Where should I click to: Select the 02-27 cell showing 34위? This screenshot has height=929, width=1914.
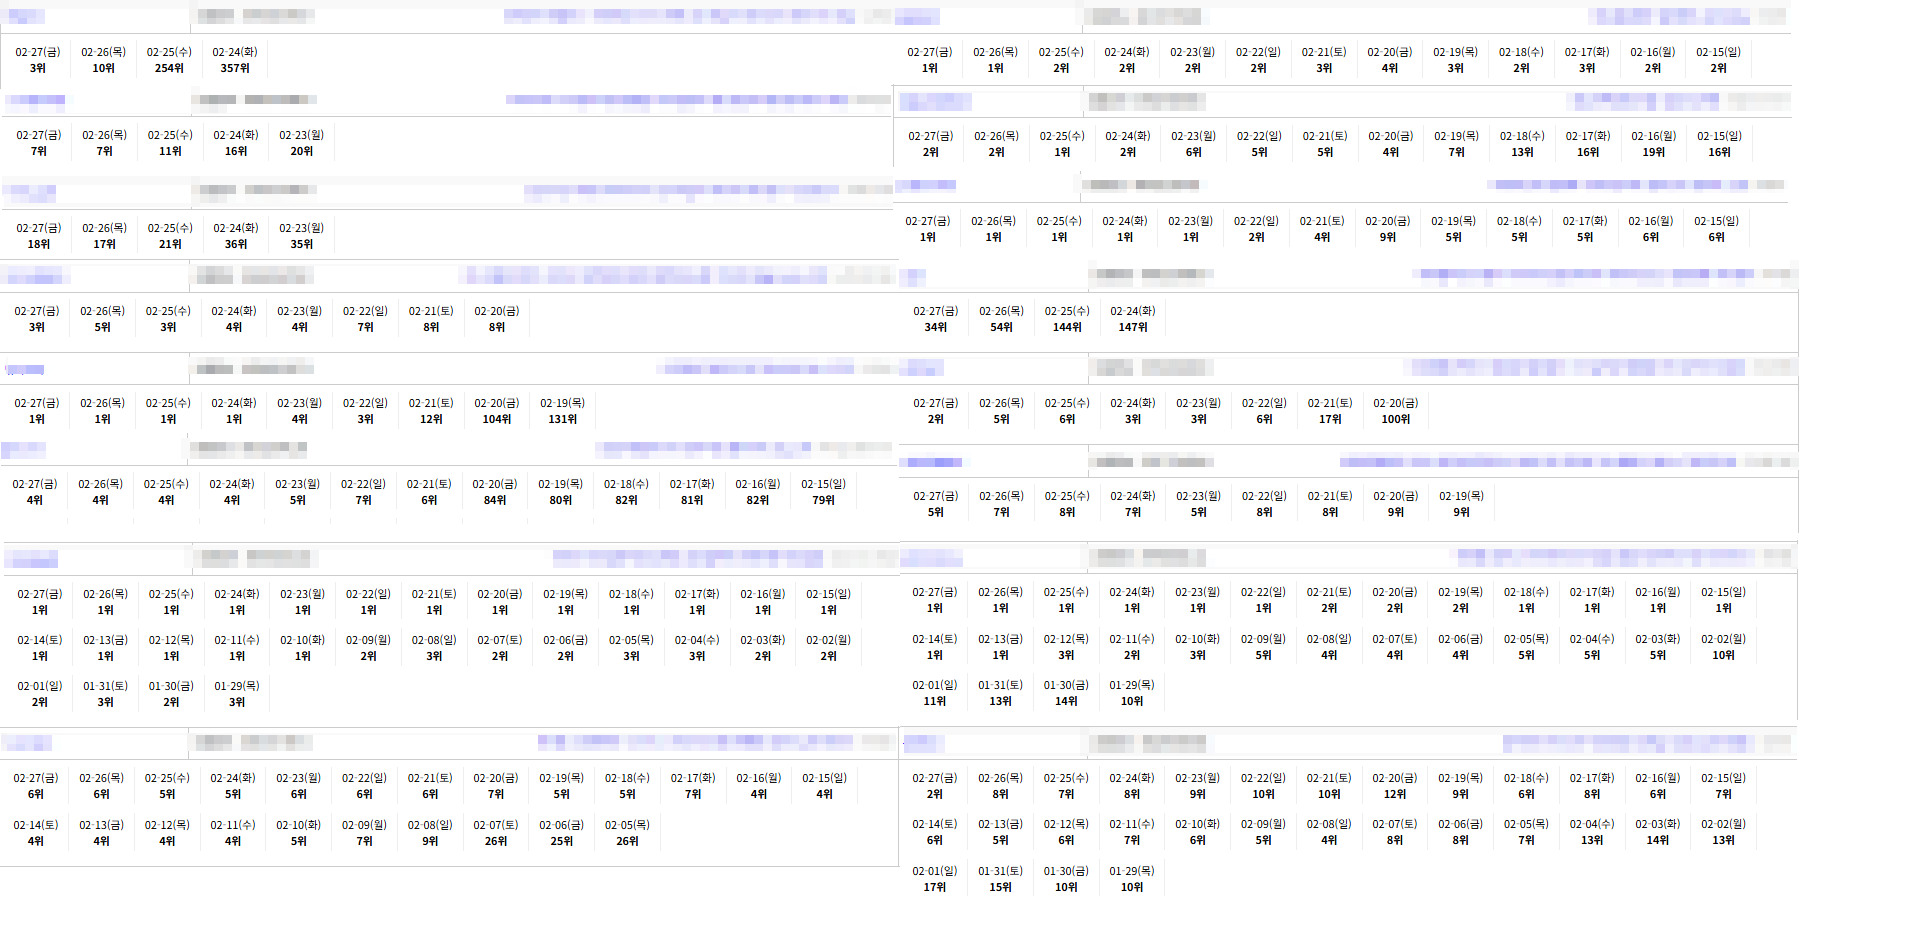[935, 319]
